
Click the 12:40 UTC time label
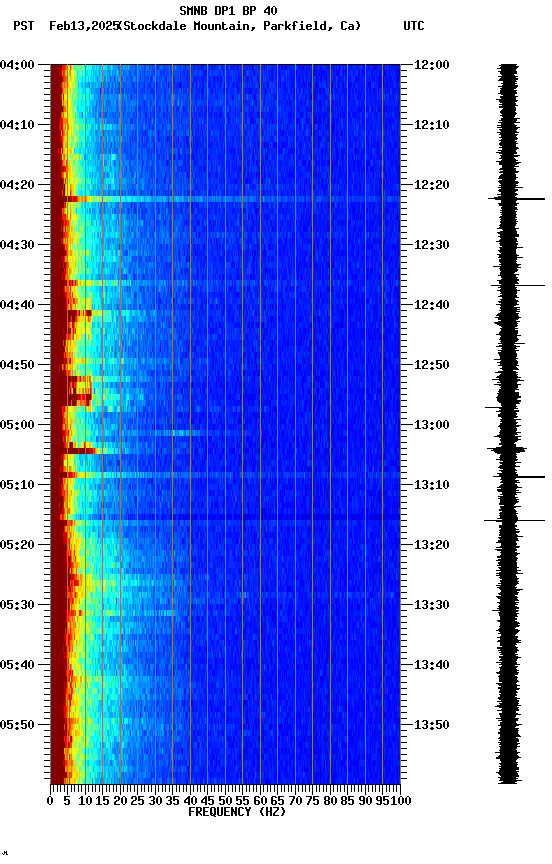(431, 305)
